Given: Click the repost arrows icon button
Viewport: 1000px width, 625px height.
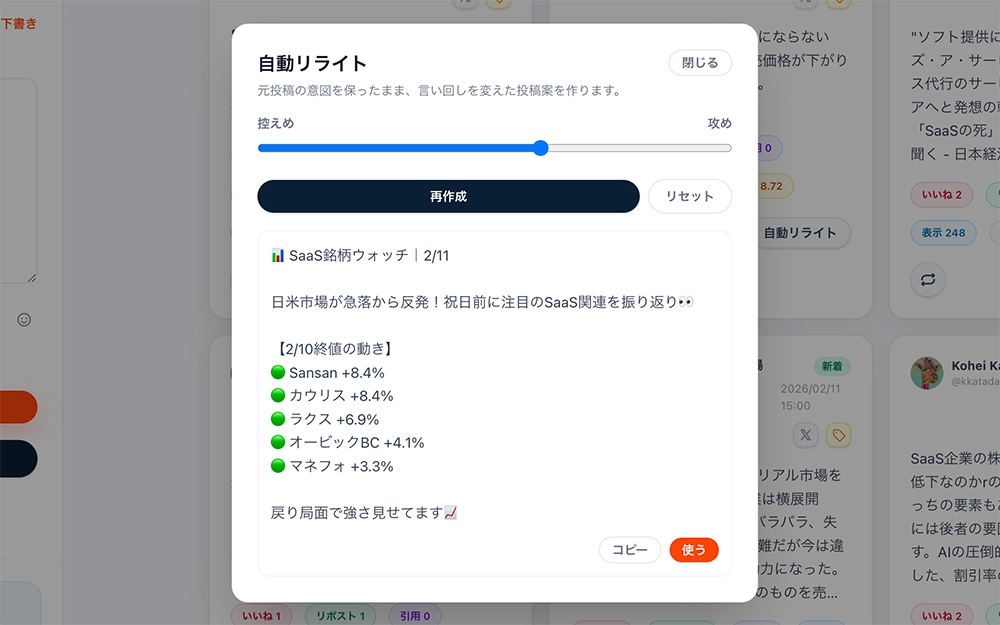Looking at the screenshot, I should pyautogui.click(x=928, y=279).
